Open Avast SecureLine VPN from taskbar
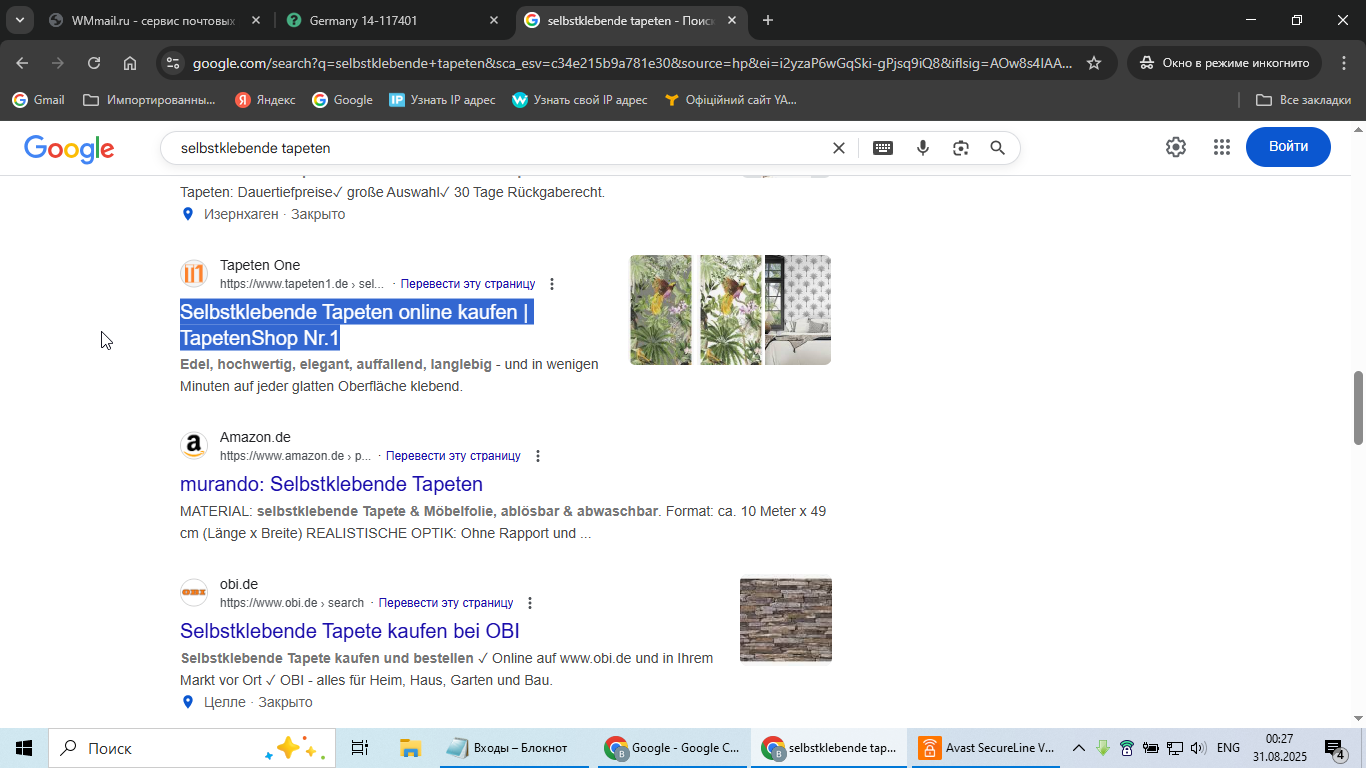The width and height of the screenshot is (1366, 768). tap(987, 748)
